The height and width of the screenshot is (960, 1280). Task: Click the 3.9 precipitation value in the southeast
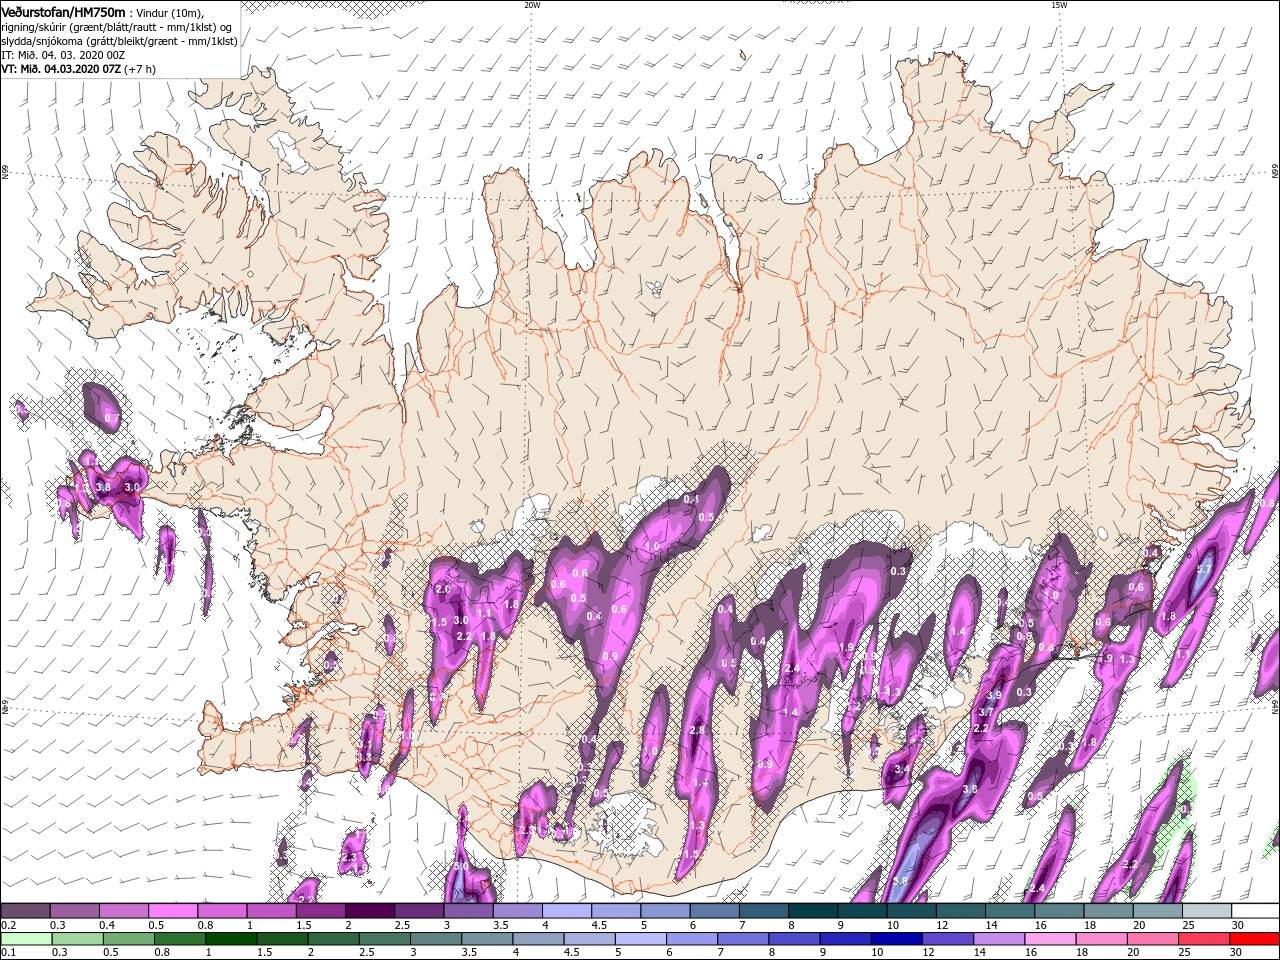[994, 695]
